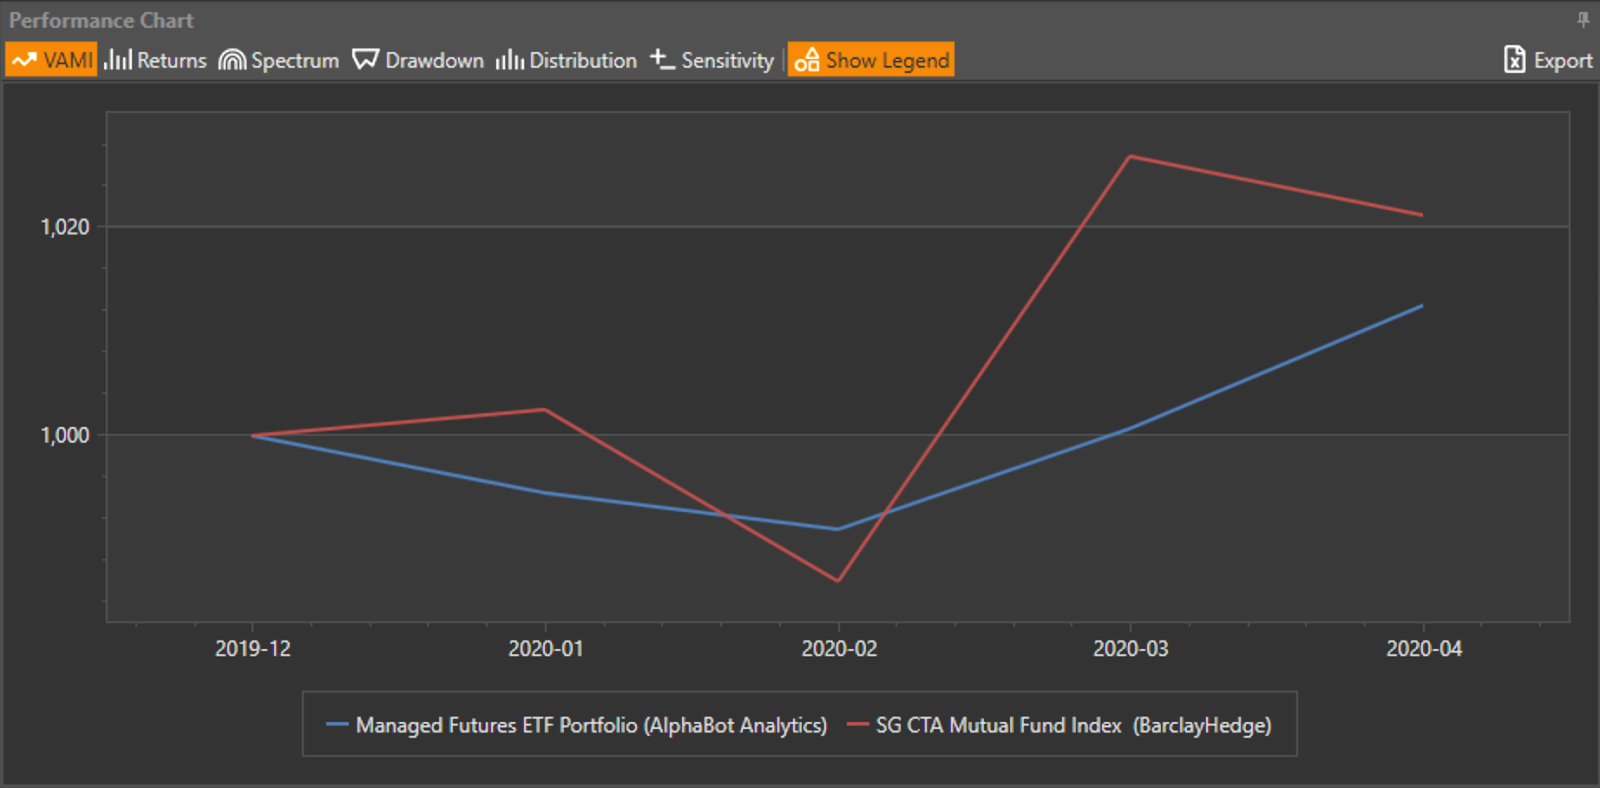The width and height of the screenshot is (1600, 788).
Task: Click the 2020-02 x-axis label
Action: click(x=838, y=649)
